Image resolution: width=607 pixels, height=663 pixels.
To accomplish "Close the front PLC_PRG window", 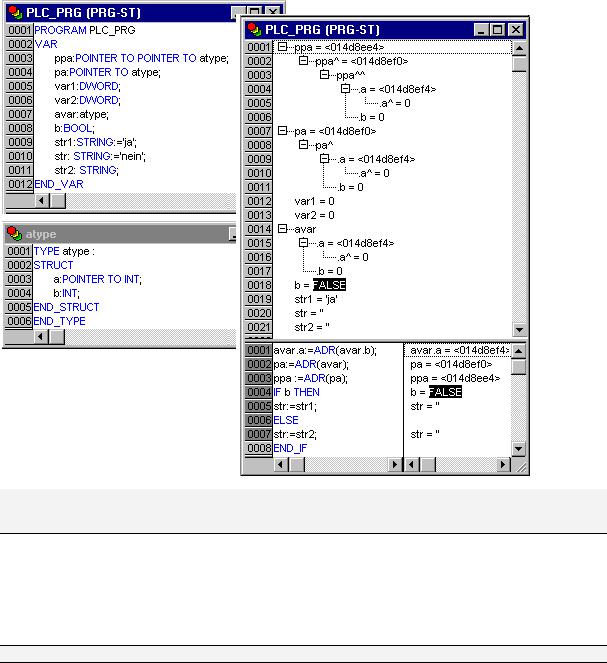I will tap(516, 30).
